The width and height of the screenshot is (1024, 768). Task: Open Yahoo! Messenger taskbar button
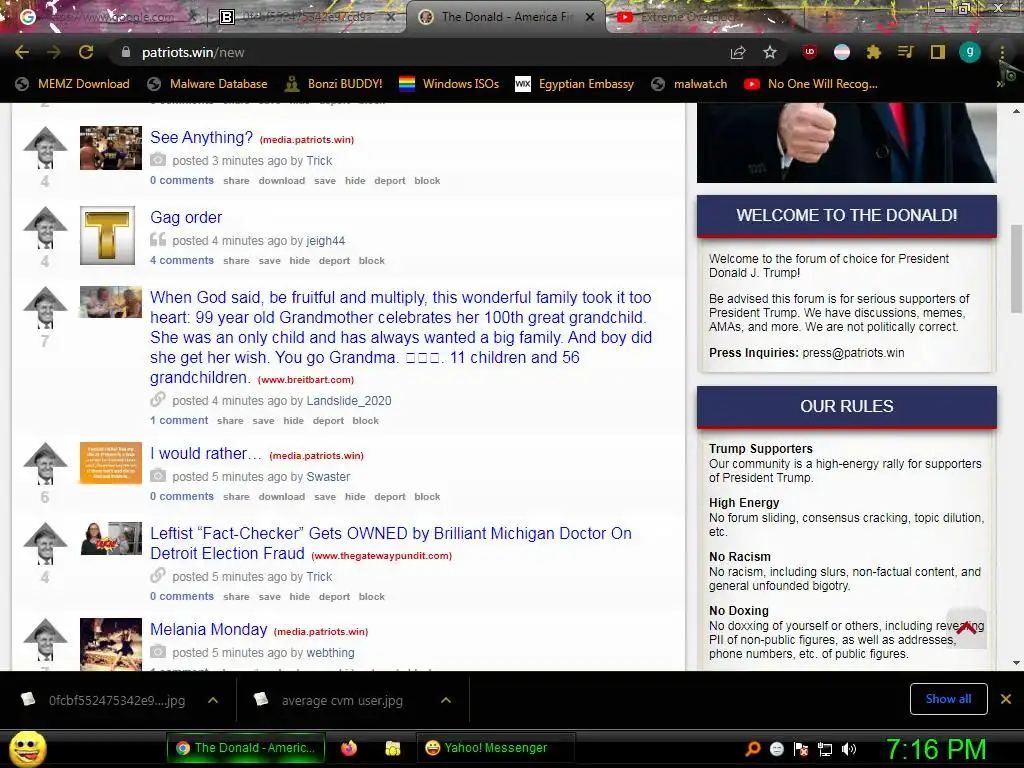click(496, 748)
